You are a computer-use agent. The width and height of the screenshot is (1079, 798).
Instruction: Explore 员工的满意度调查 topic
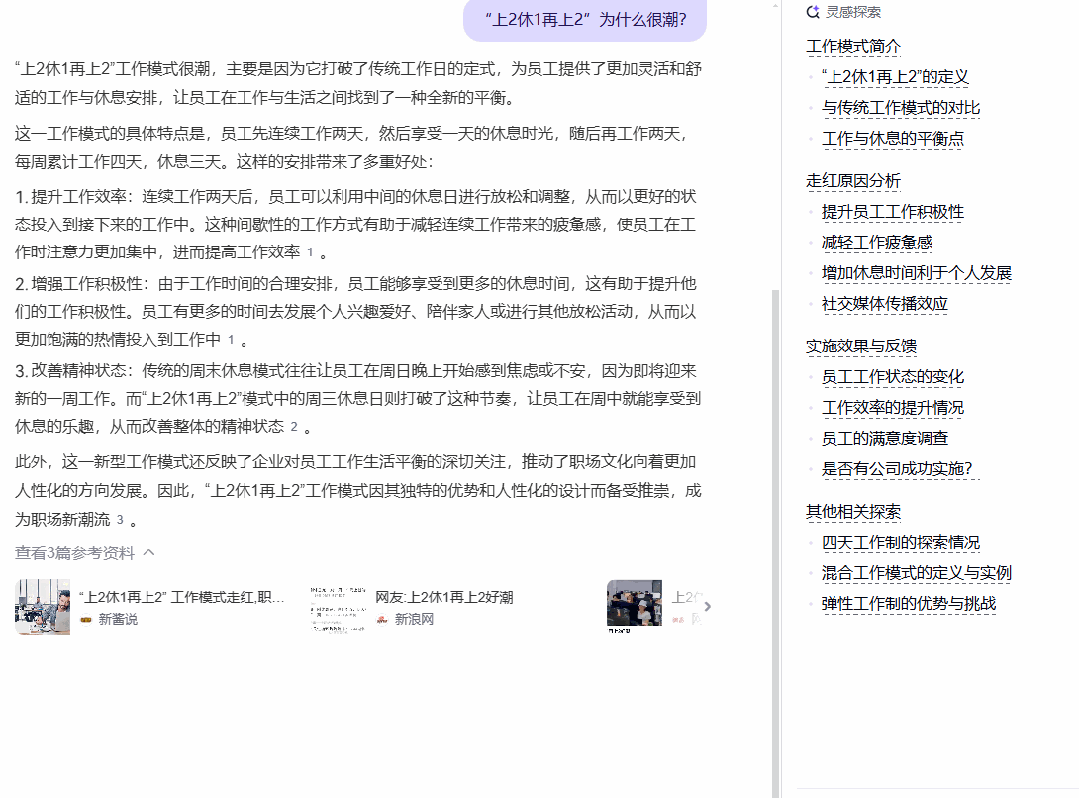tap(885, 438)
